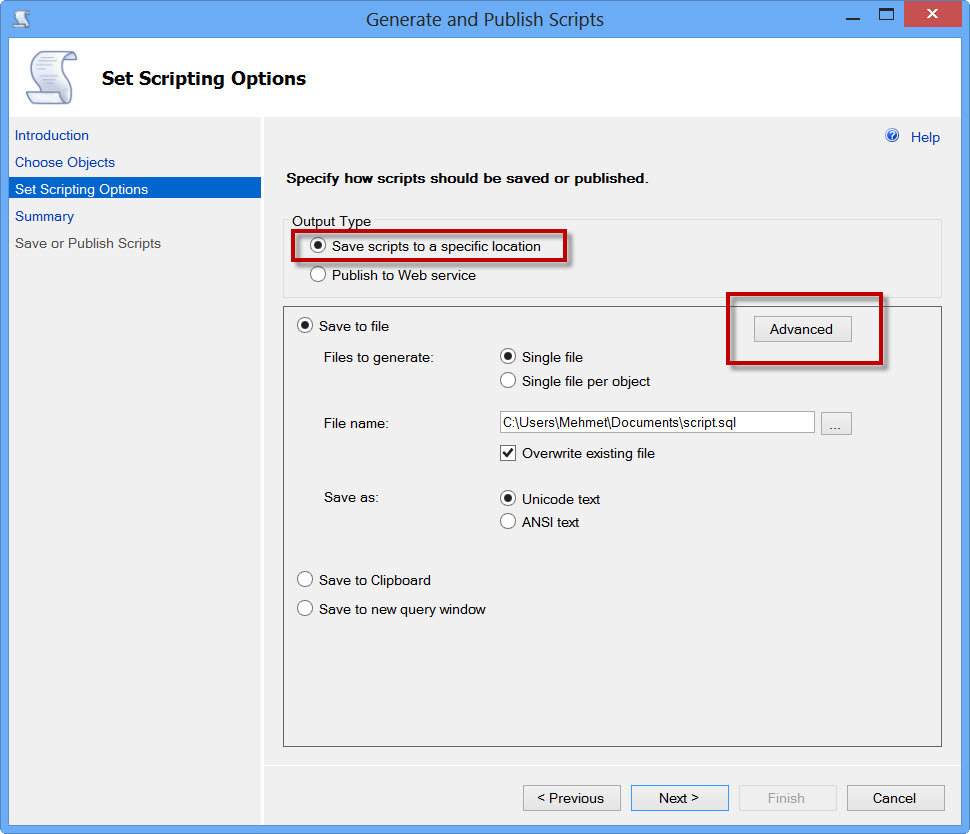Pick Single file per object option
Screen dimensions: 970x834
tap(508, 381)
